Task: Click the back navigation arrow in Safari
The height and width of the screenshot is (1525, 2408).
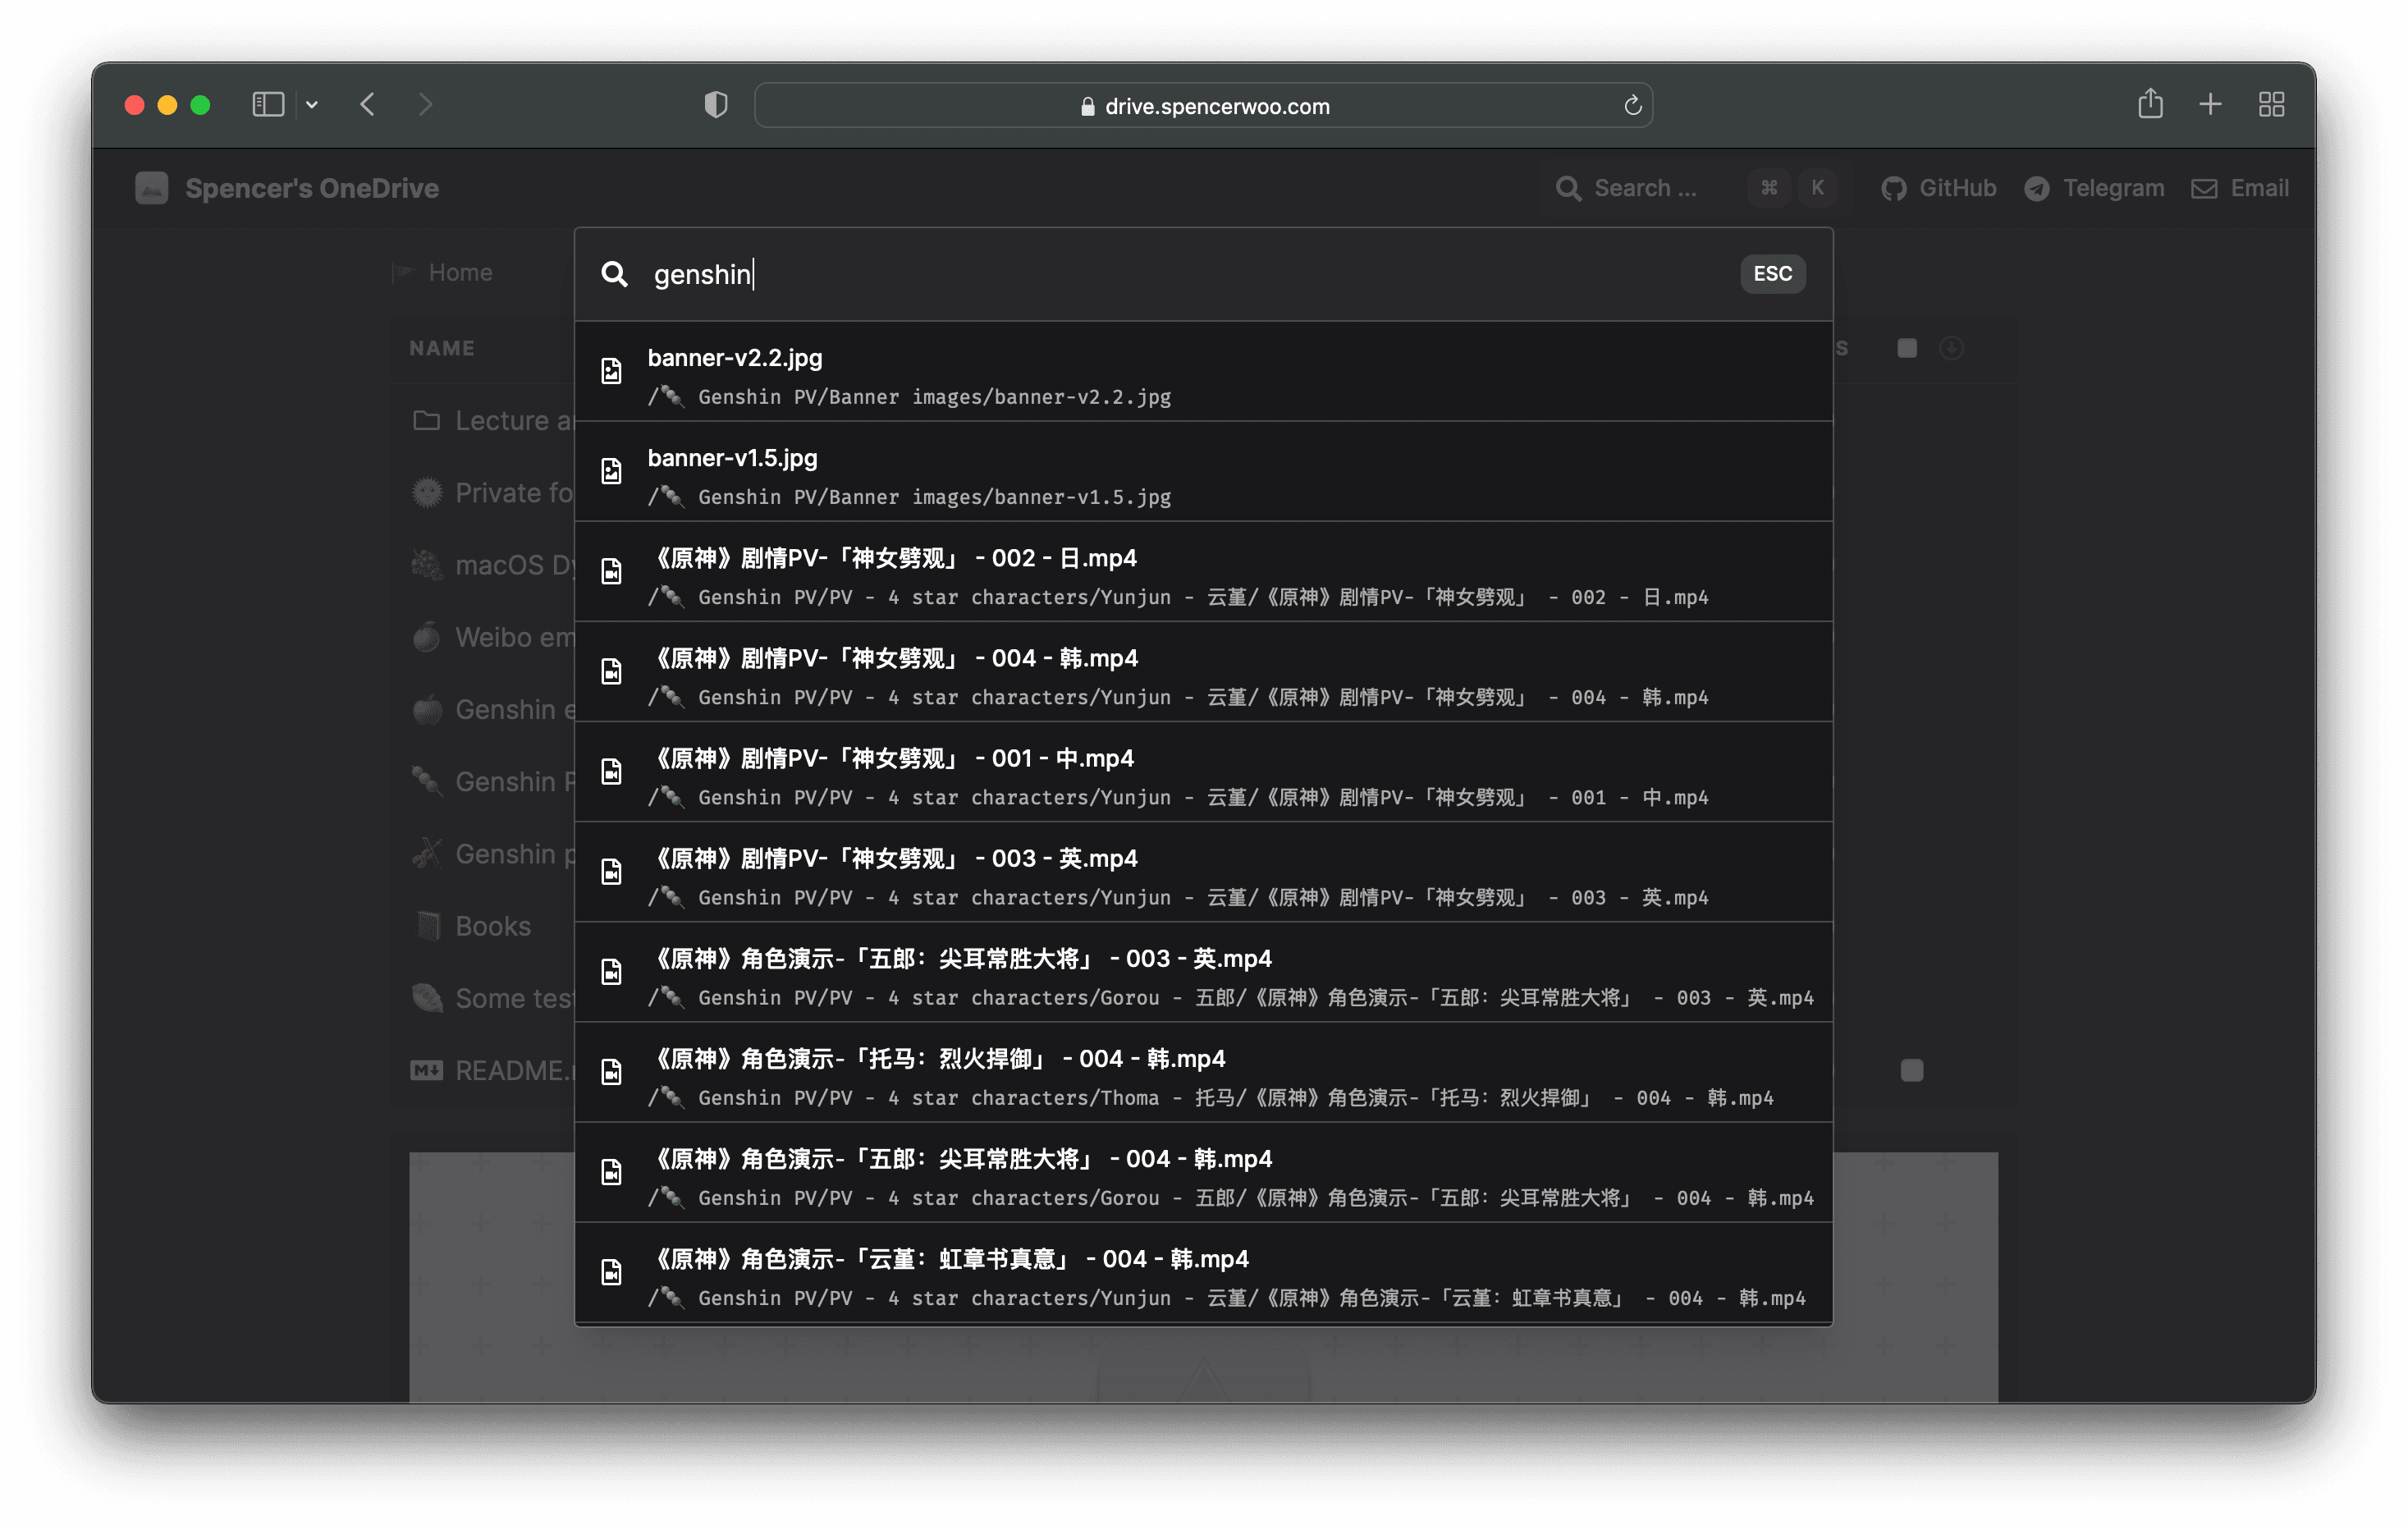Action: (x=367, y=104)
